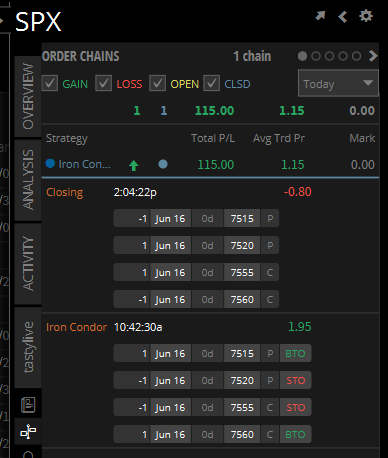
Task: Click the Closing order label
Action: (x=65, y=192)
